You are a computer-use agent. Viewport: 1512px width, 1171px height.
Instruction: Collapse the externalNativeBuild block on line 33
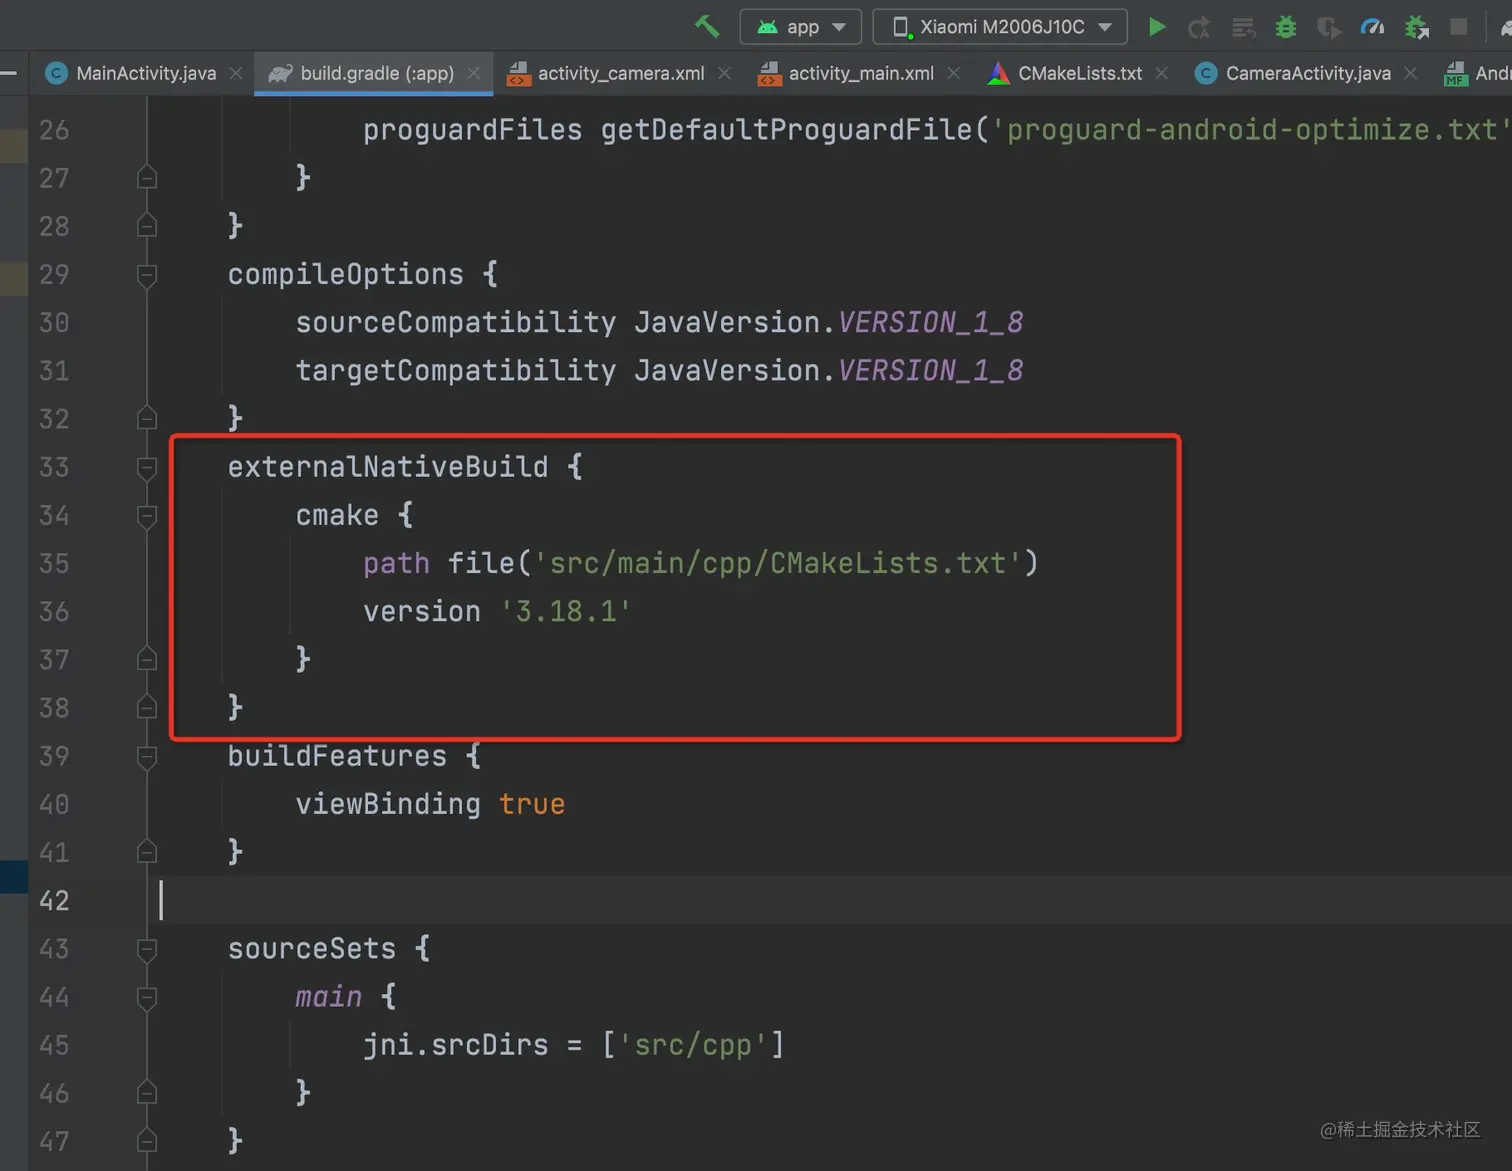tap(147, 467)
